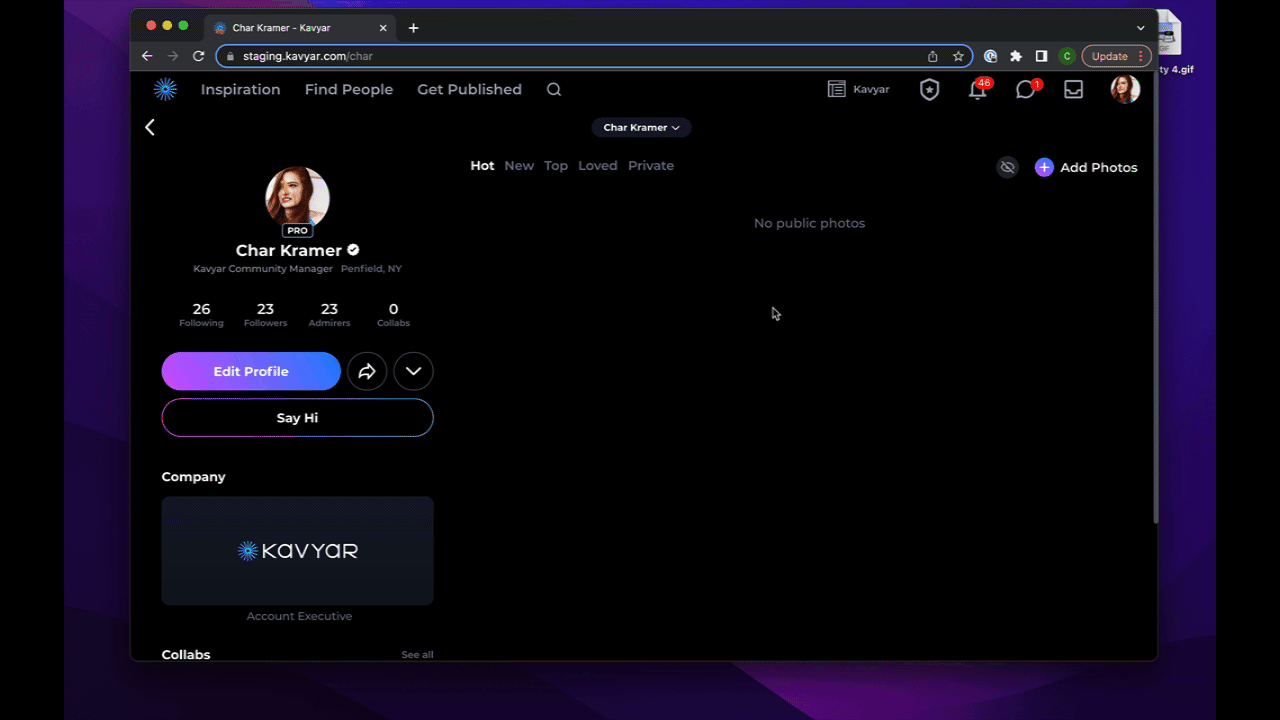The height and width of the screenshot is (720, 1280).
Task: Click the green C Chrome profile icon
Action: [1067, 56]
